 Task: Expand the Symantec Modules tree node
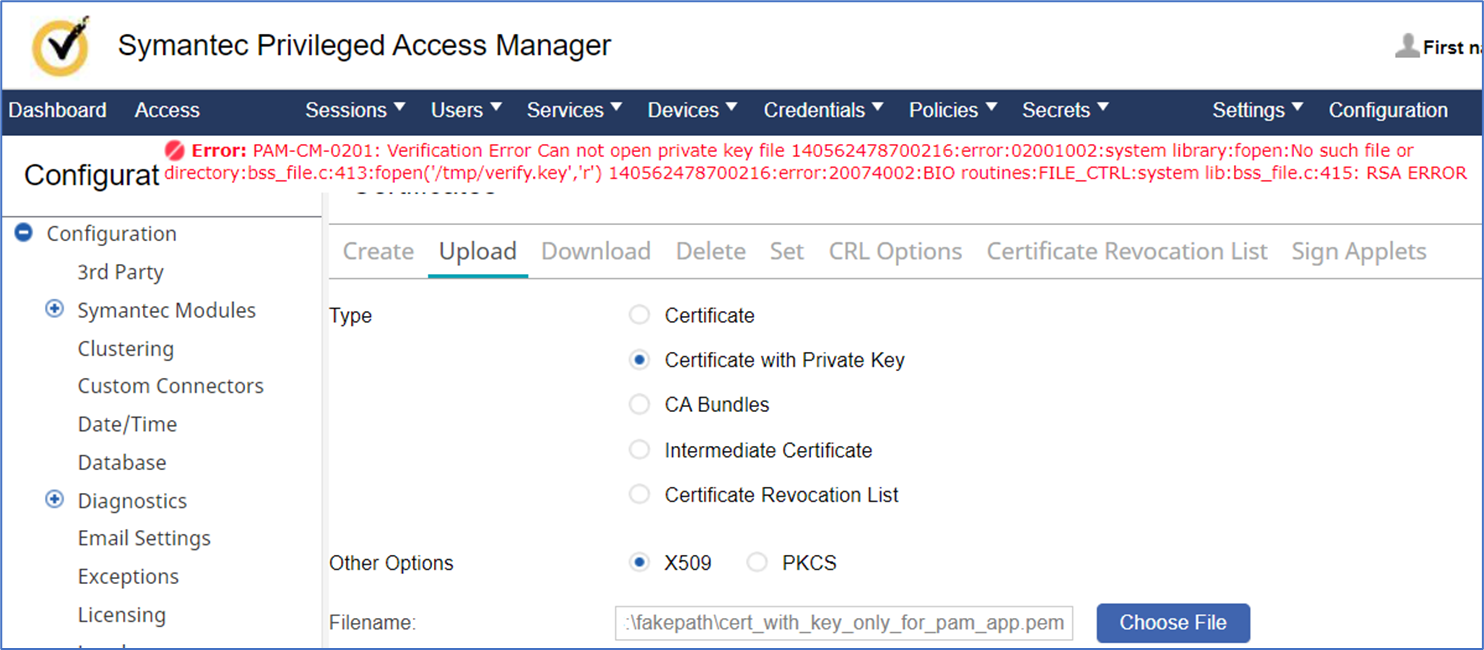coord(55,310)
